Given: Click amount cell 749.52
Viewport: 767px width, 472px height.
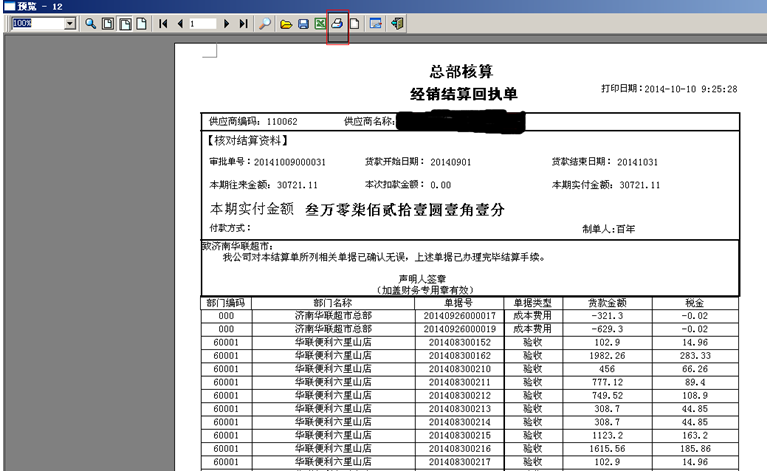Looking at the screenshot, I should [x=607, y=395].
